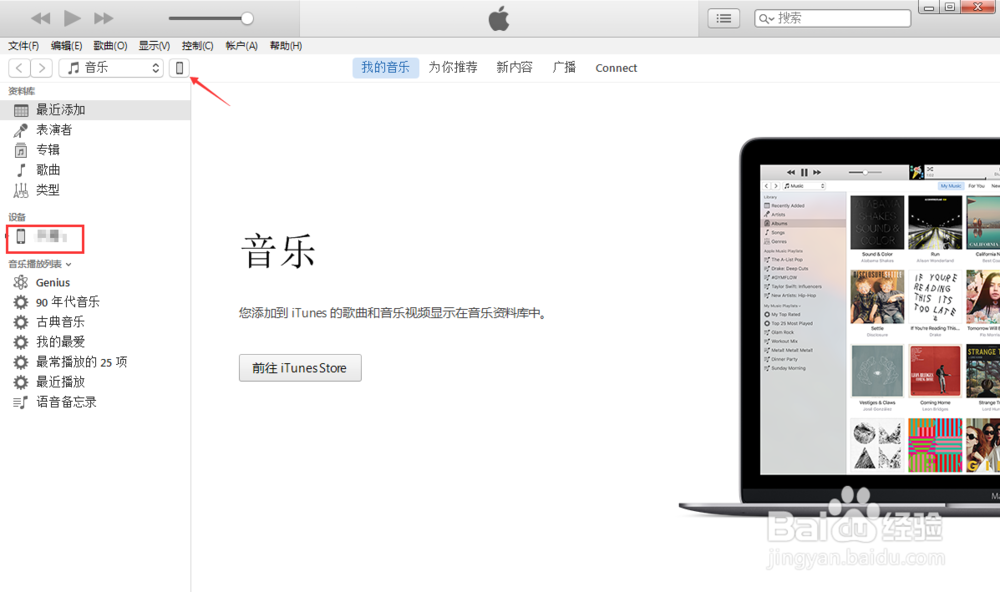Click the 类型 label text
Screen dimensions: 1000x592
[x=48, y=190]
